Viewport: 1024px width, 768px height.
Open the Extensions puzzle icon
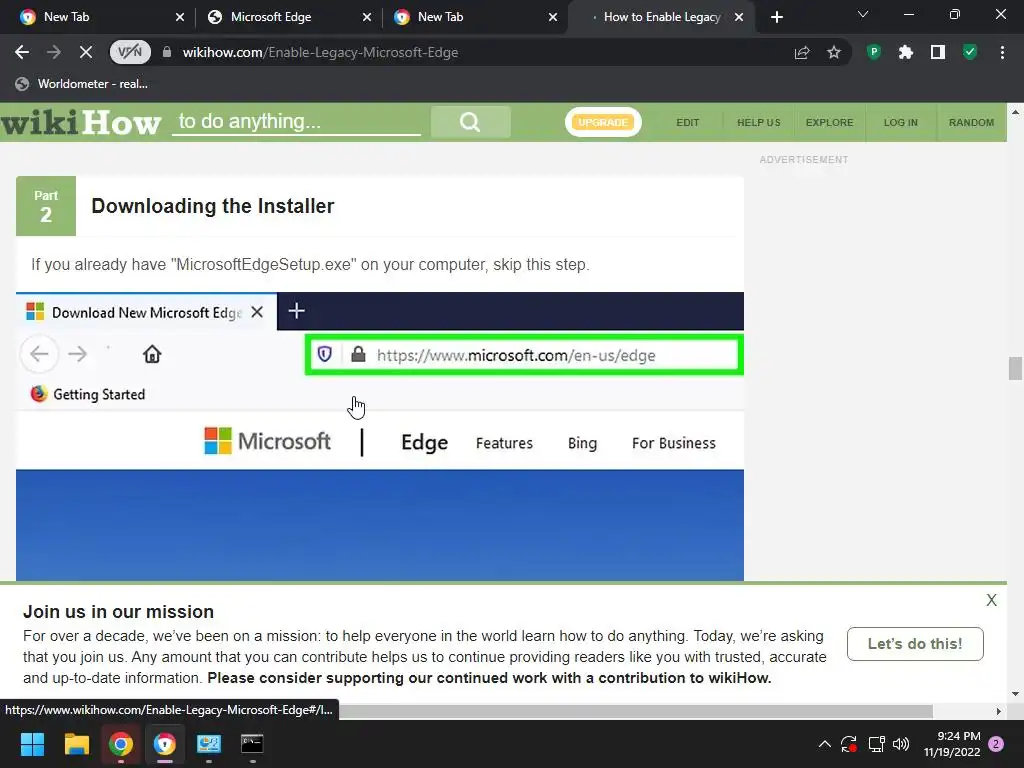click(x=905, y=52)
